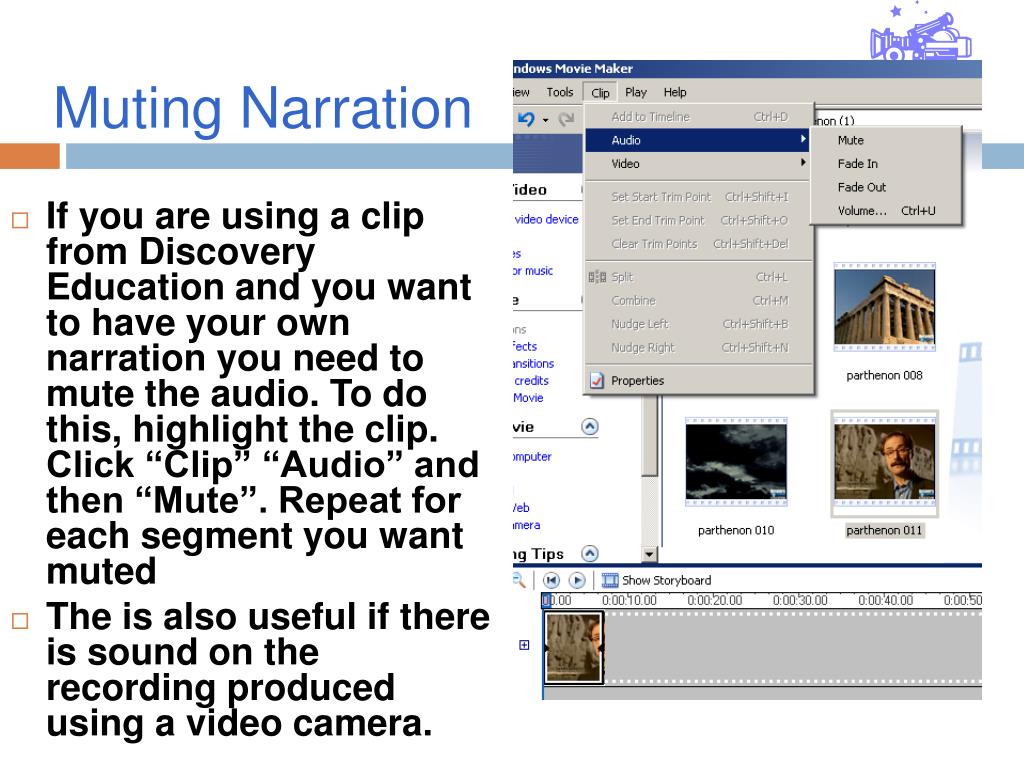This screenshot has width=1024, height=768.
Task: Select Audio in the Clip menu
Action: click(697, 140)
